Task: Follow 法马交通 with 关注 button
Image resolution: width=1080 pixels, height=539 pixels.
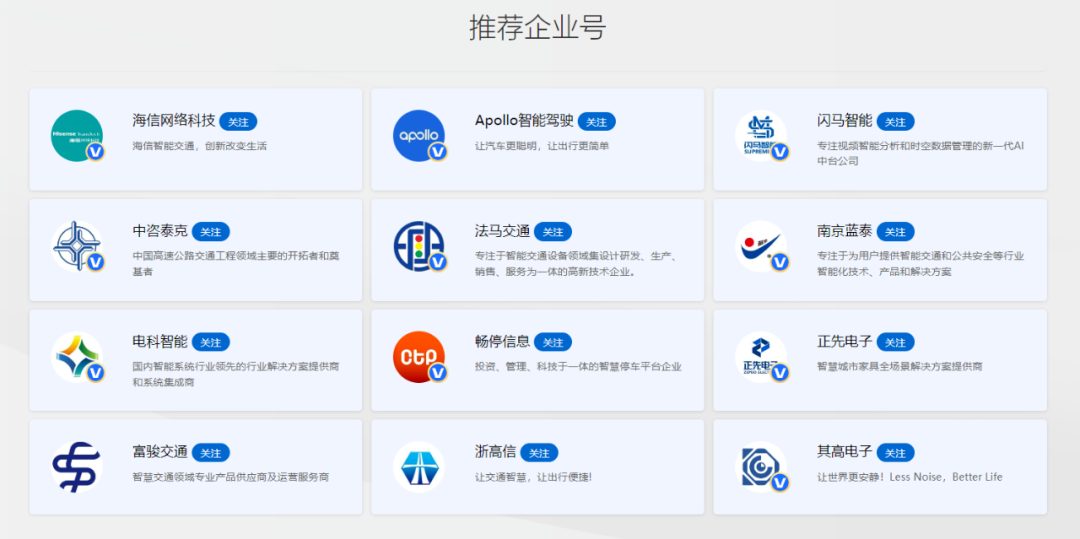Action: [553, 232]
